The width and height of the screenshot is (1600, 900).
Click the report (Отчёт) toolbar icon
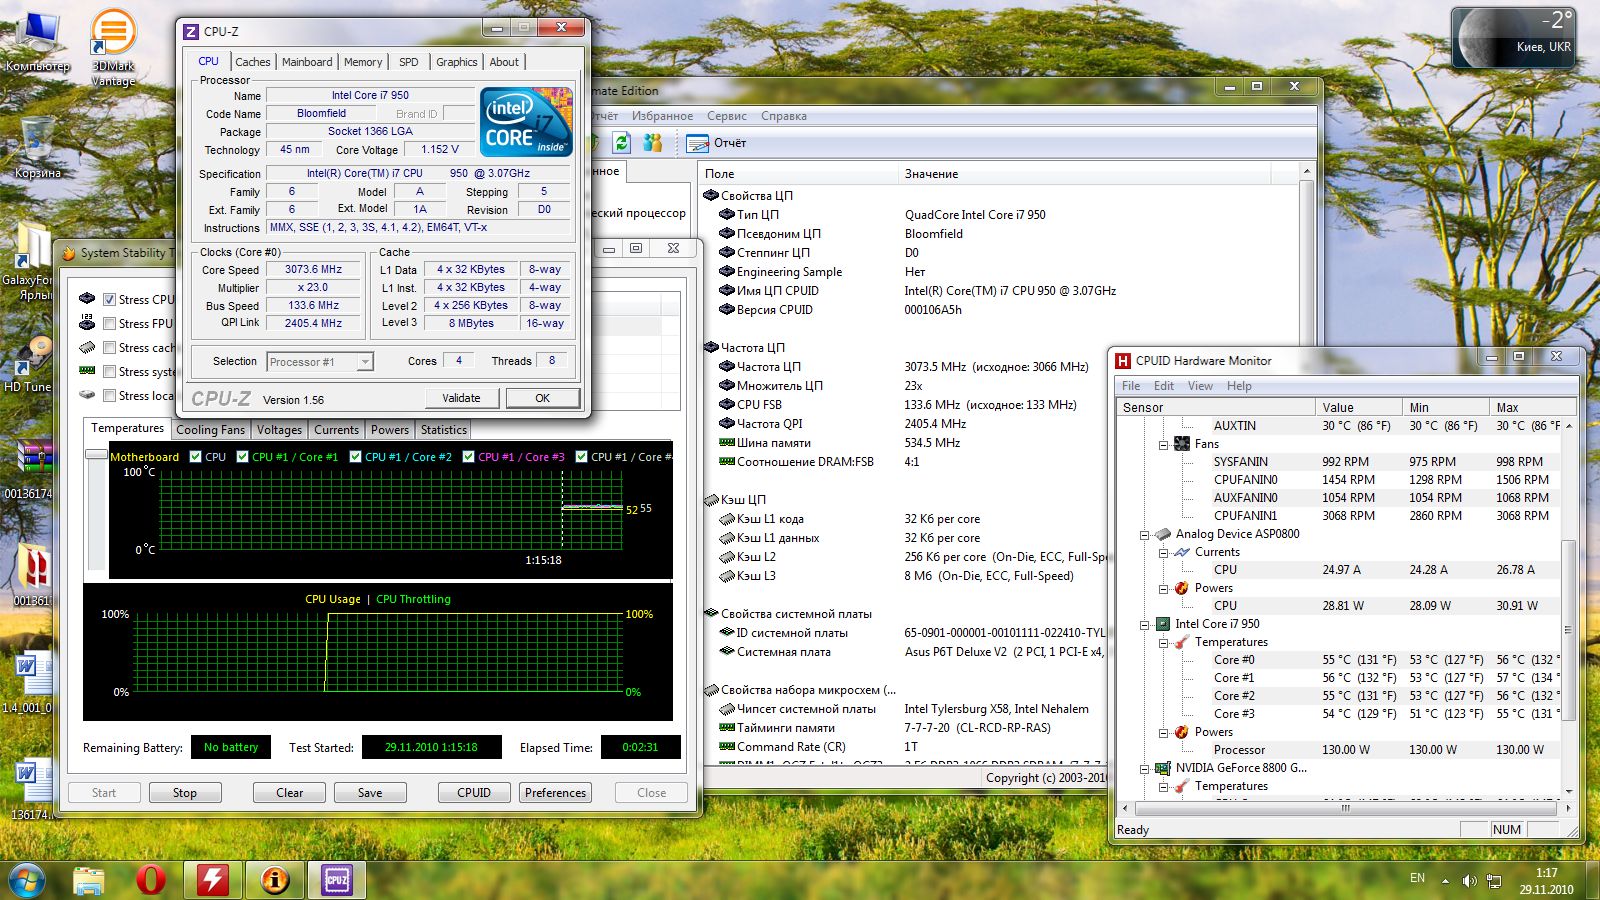pos(698,143)
